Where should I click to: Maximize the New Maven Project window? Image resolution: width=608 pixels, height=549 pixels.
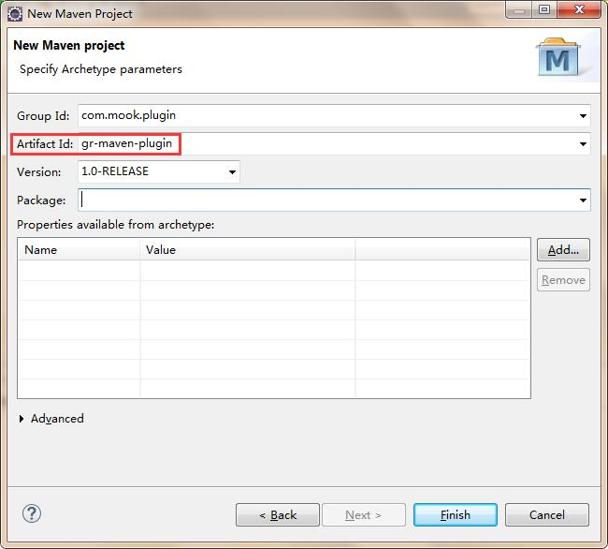pos(544,10)
